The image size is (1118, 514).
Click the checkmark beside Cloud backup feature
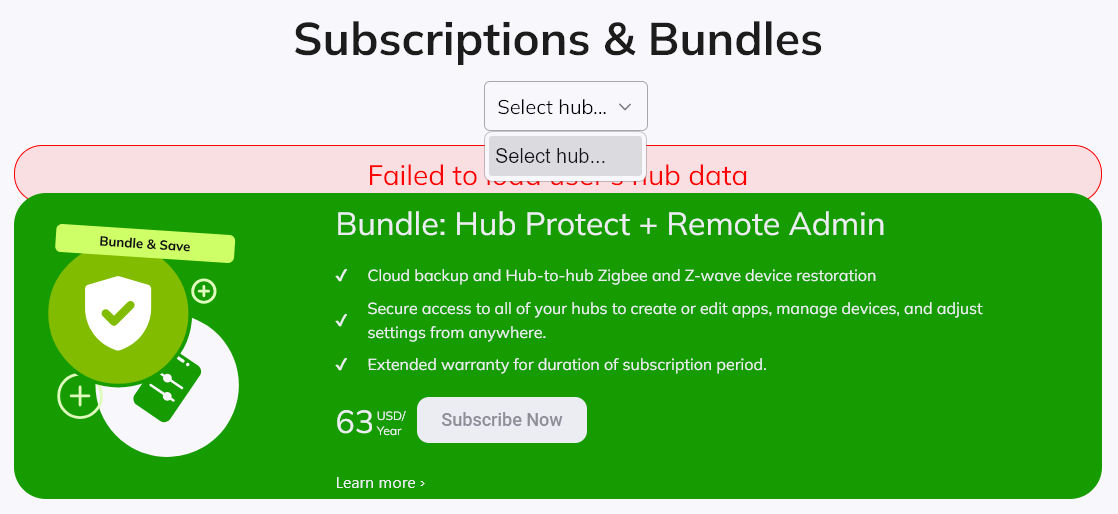pos(341,275)
